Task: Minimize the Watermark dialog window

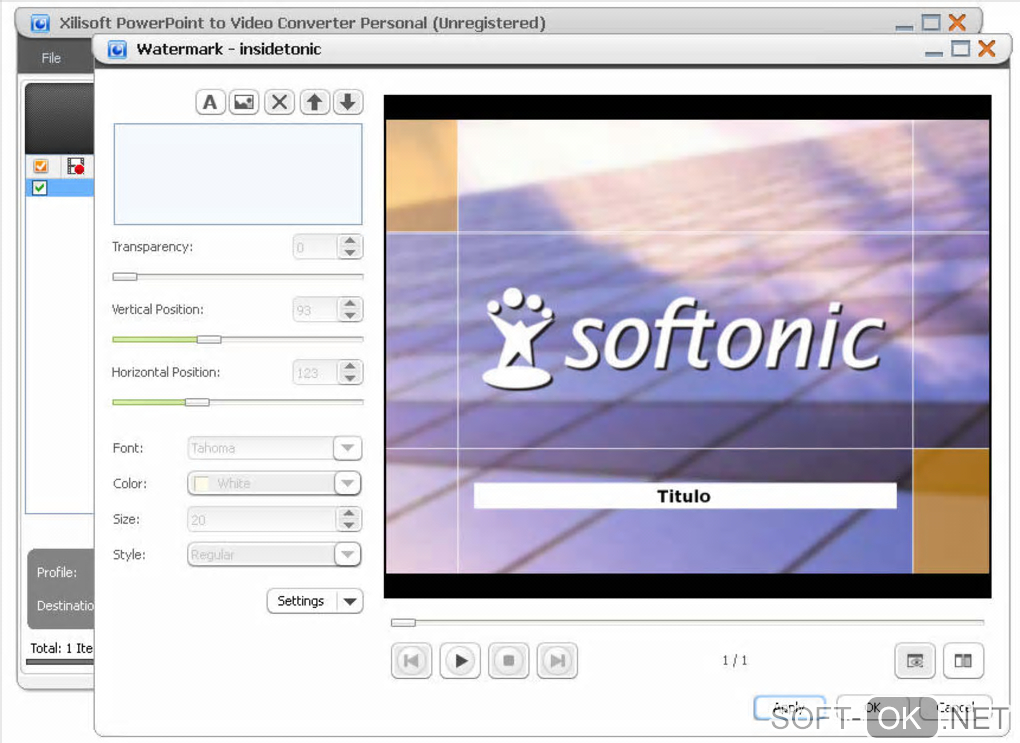Action: [933, 52]
